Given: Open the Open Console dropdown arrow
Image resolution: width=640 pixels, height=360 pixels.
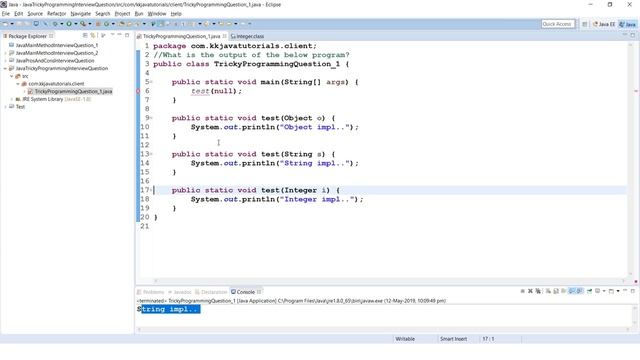Looking at the screenshot, I should pos(618,291).
